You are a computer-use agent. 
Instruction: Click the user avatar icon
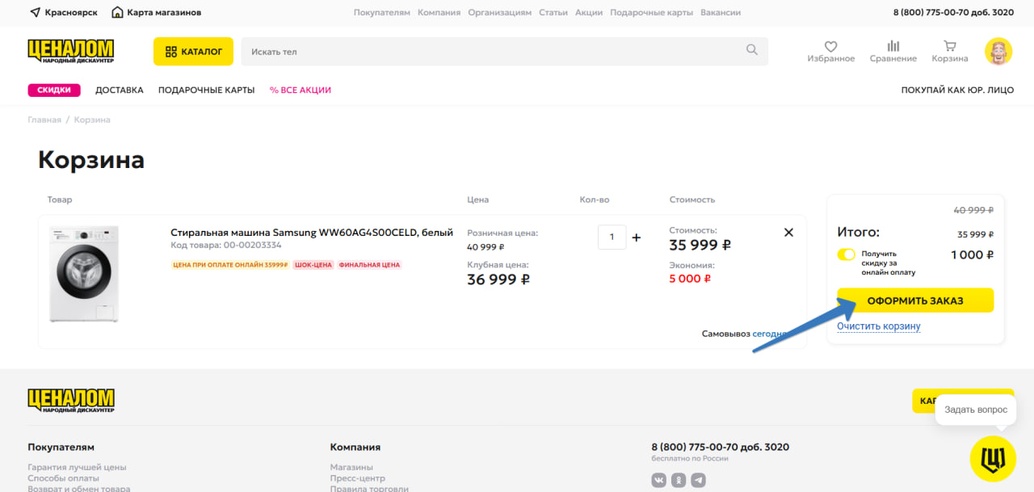click(x=998, y=51)
